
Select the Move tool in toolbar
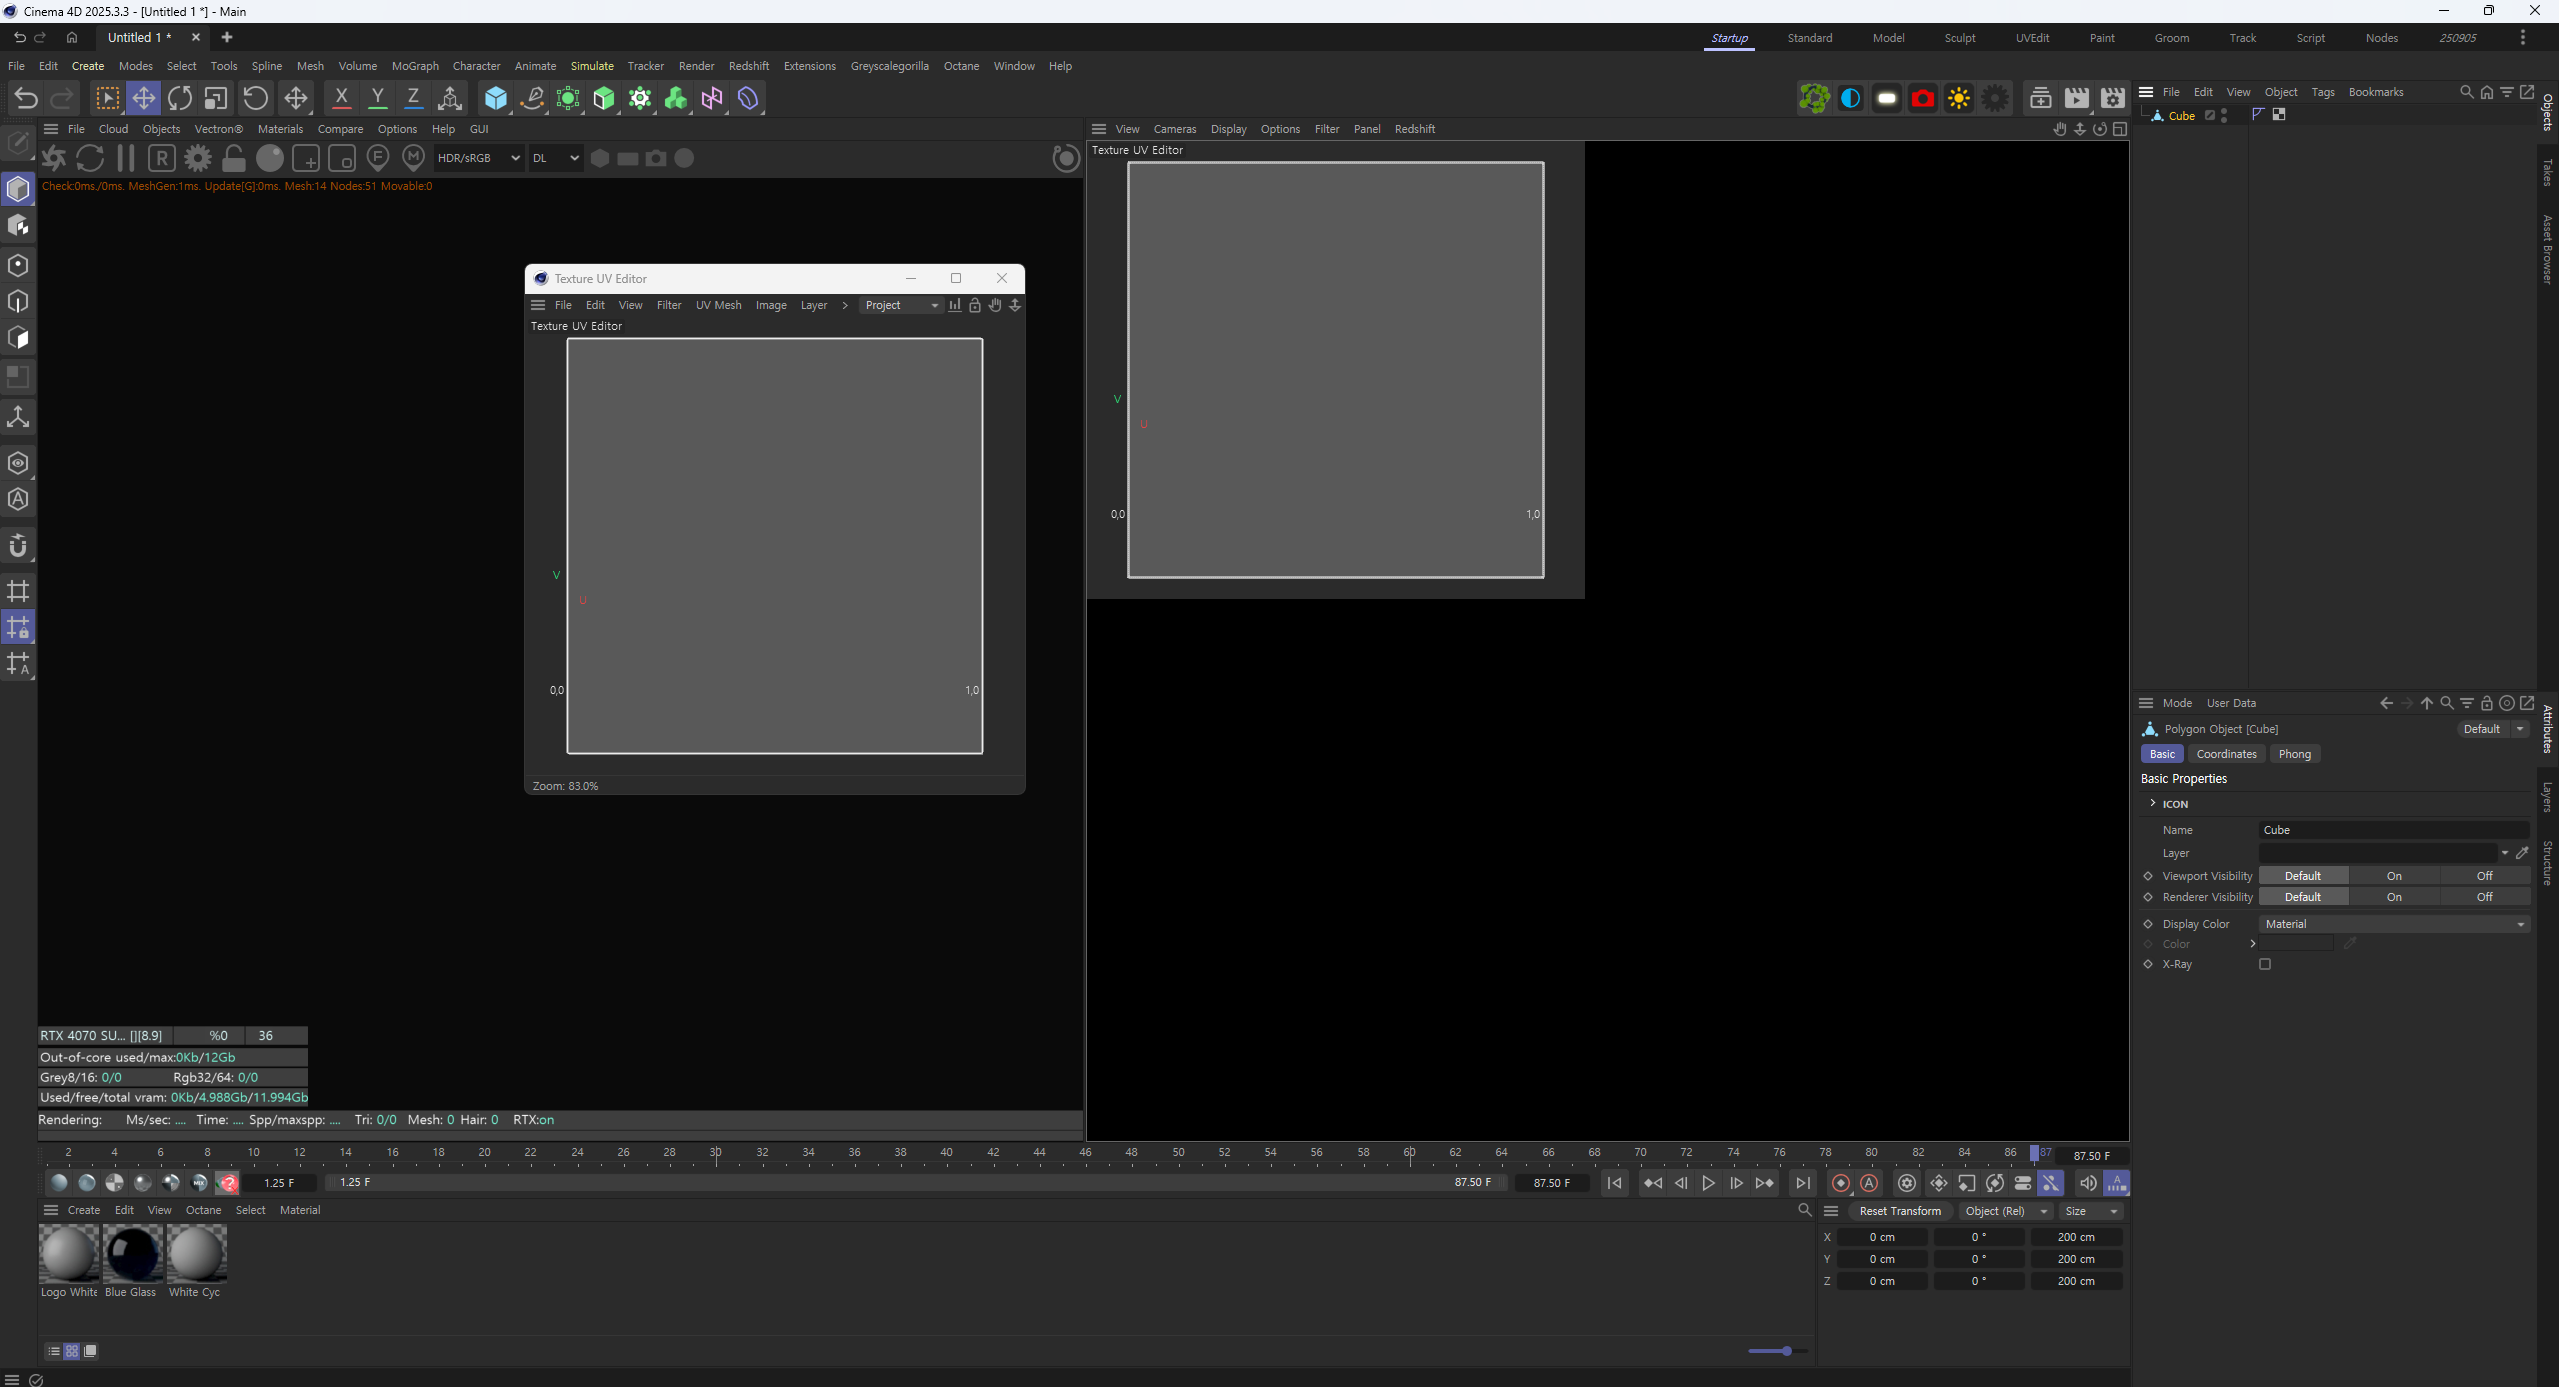144,98
